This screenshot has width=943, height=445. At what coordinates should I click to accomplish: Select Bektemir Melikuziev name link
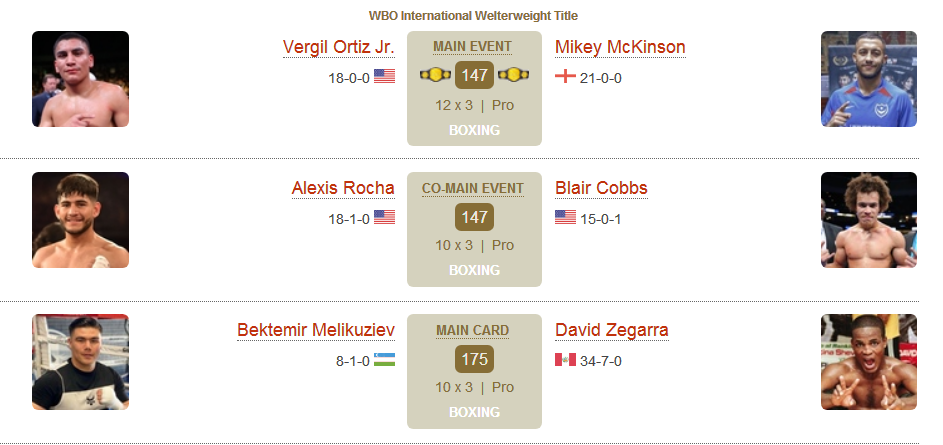(316, 330)
